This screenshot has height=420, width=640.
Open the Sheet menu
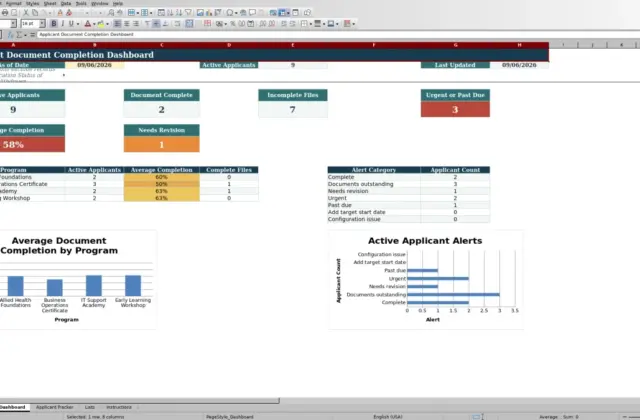point(50,3)
